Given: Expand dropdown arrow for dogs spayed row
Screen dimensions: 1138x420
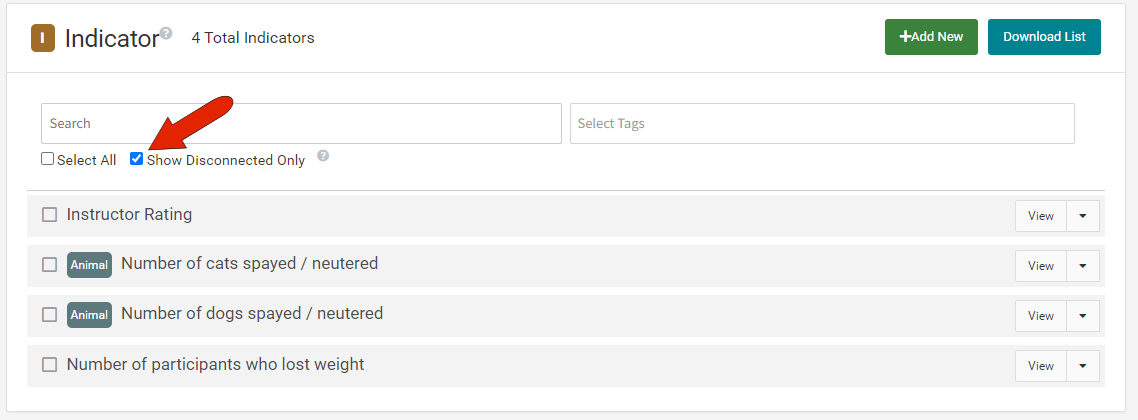Looking at the screenshot, I should pos(1083,316).
